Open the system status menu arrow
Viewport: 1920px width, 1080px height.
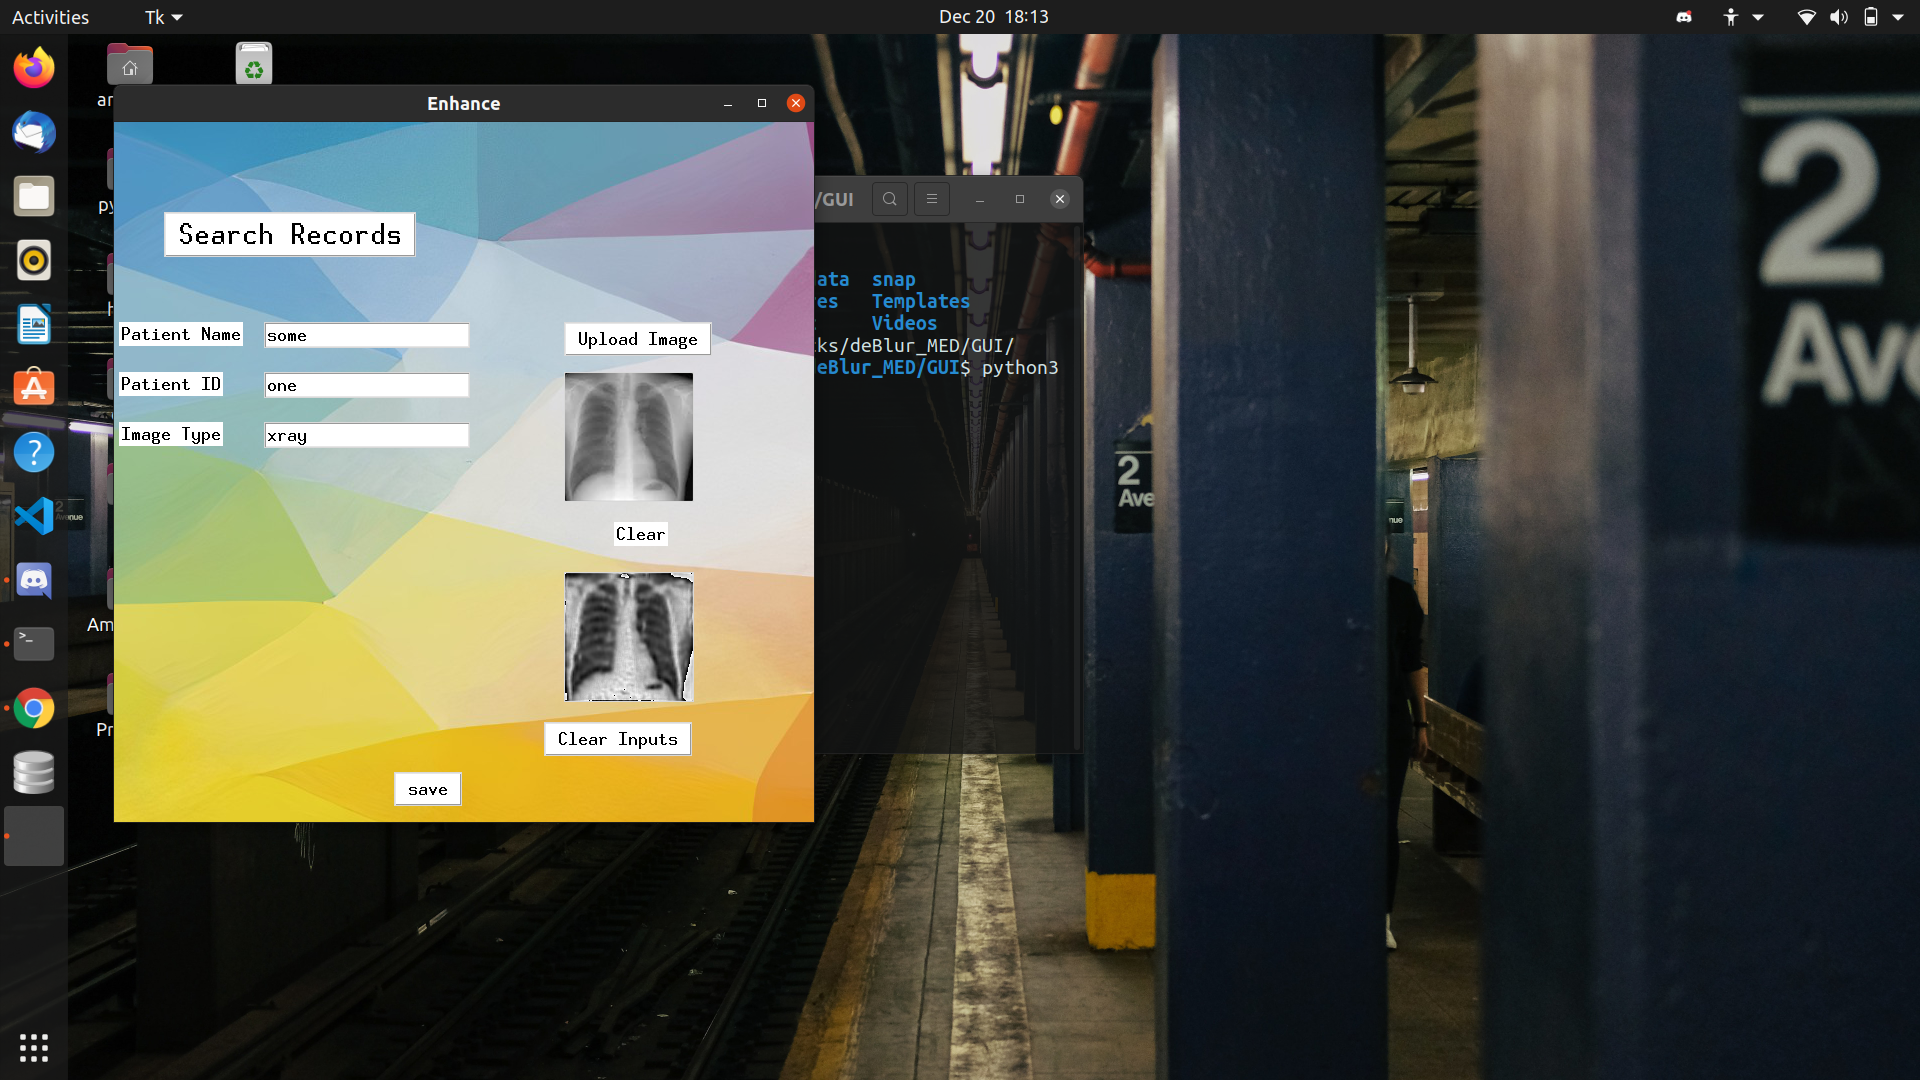[x=1897, y=17]
